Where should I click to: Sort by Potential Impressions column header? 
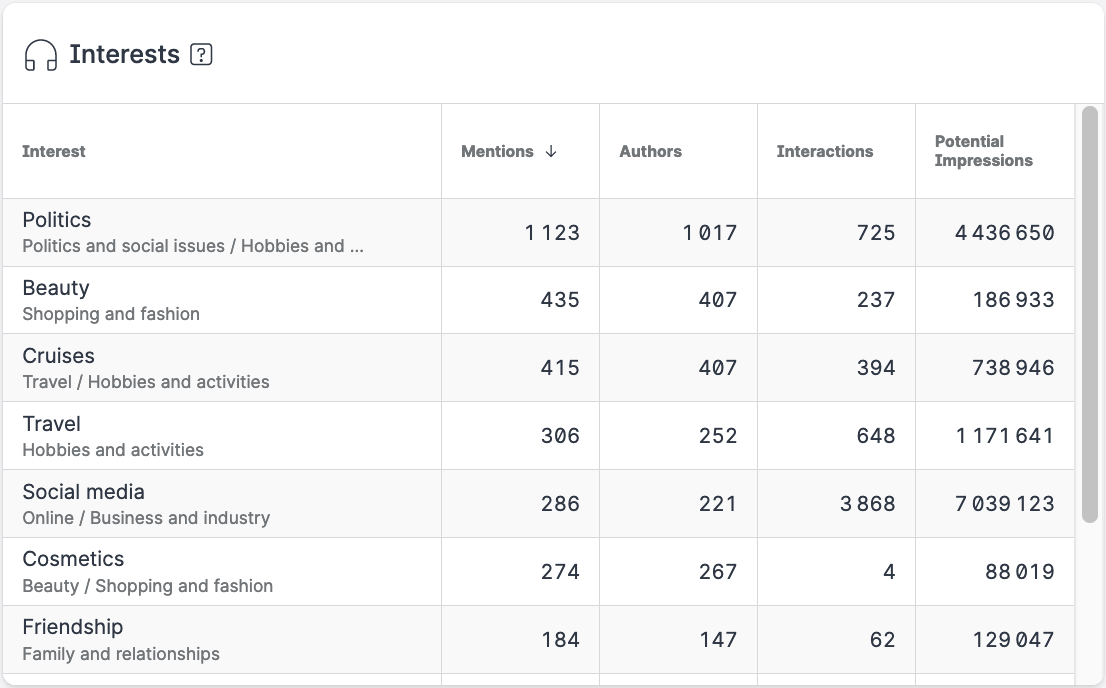click(983, 151)
